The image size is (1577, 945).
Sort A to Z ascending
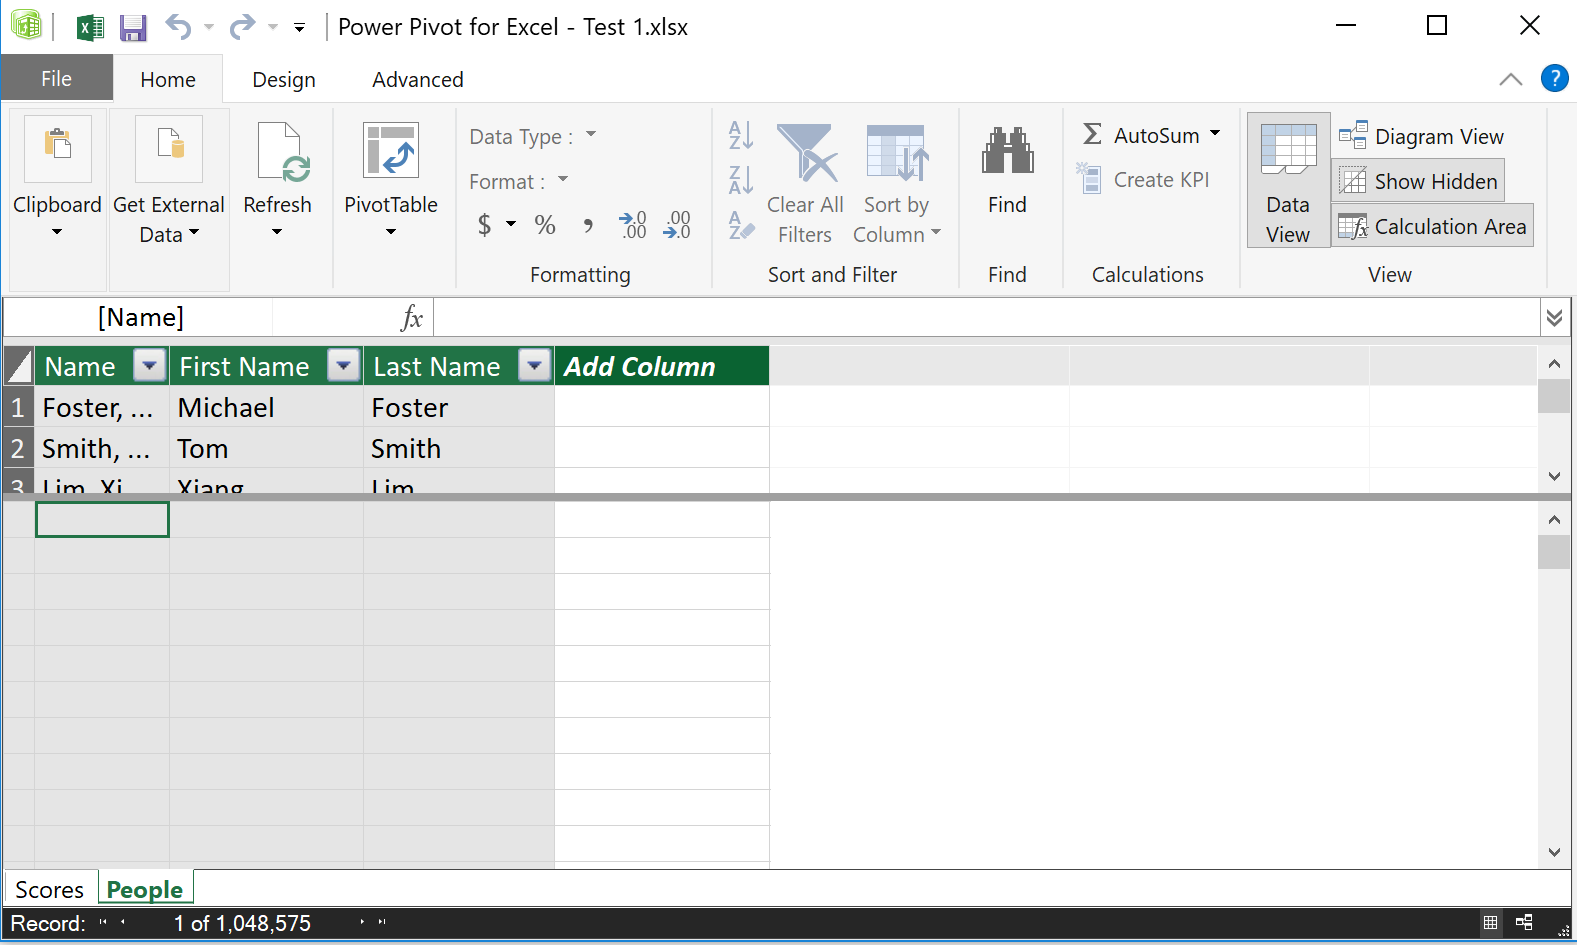point(741,135)
